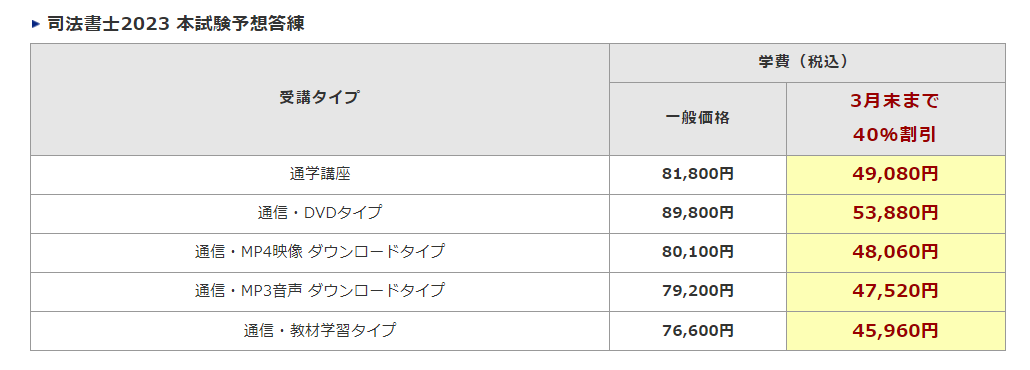This screenshot has width=1030, height=370.
Task: Click the 76,600円 general price
Action: pyautogui.click(x=698, y=330)
